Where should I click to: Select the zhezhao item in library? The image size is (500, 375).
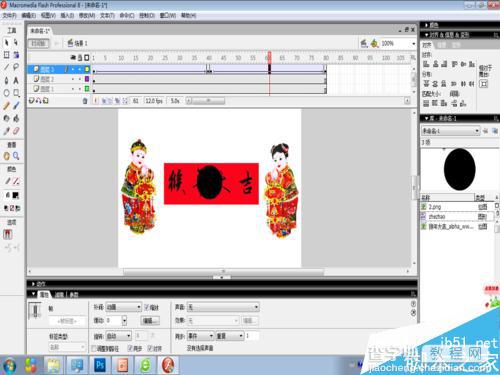(456, 217)
